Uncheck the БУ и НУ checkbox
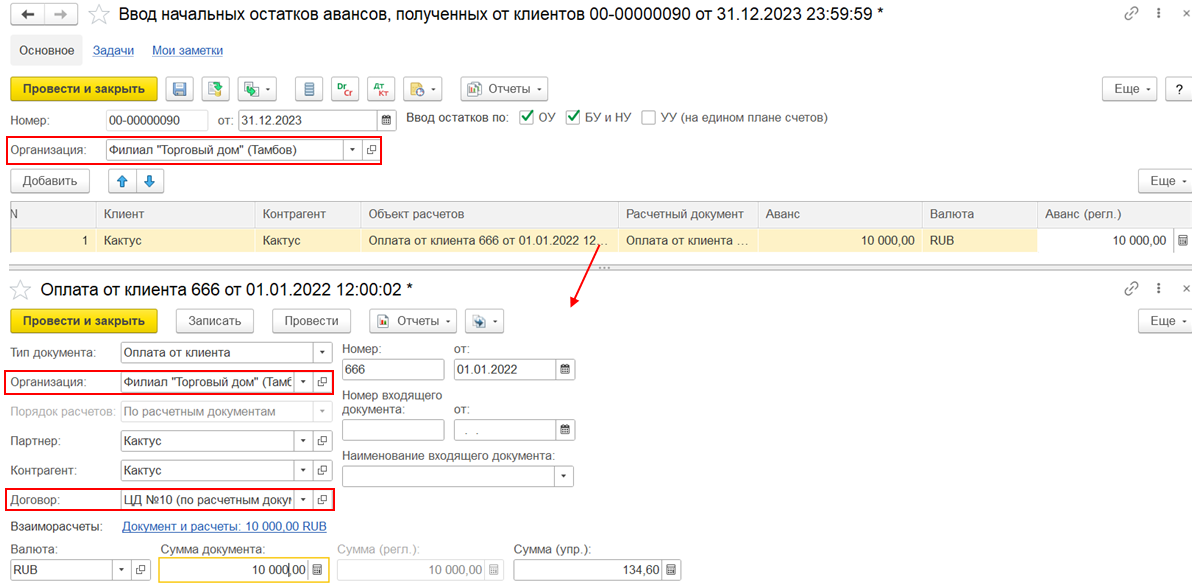Image resolution: width=1192 pixels, height=587 pixels. [573, 118]
